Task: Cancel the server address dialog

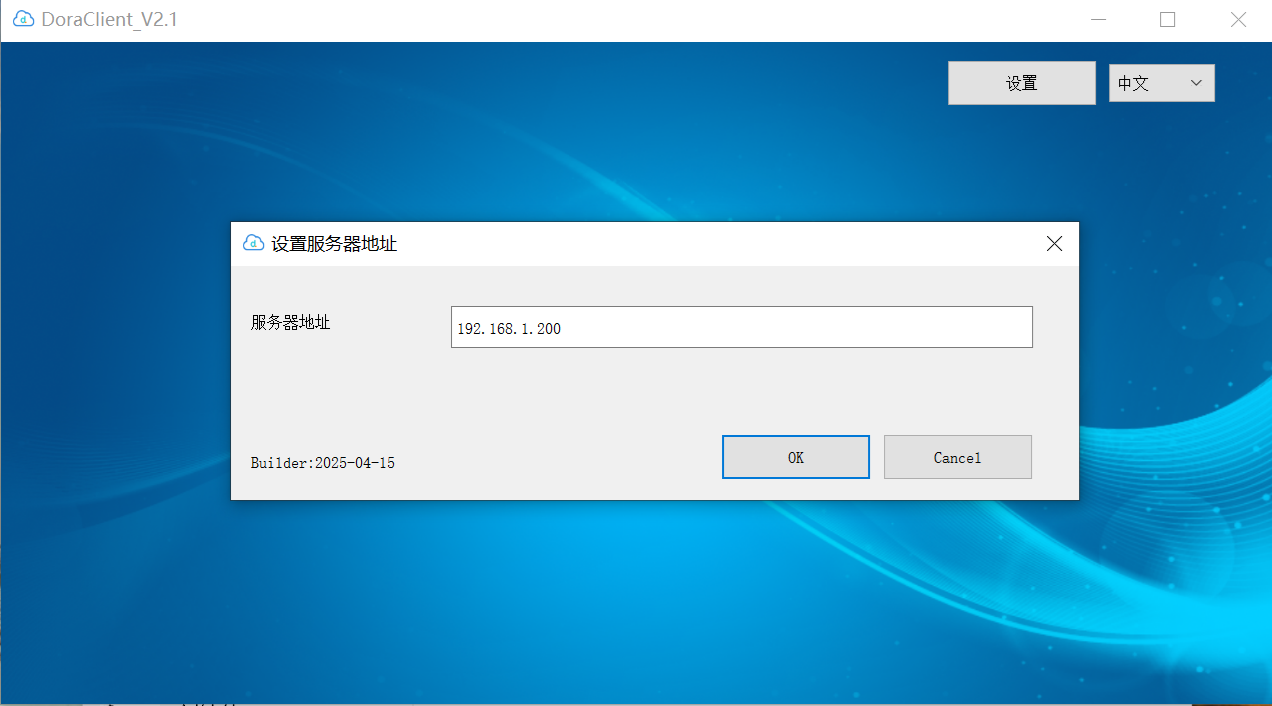Action: click(x=957, y=457)
